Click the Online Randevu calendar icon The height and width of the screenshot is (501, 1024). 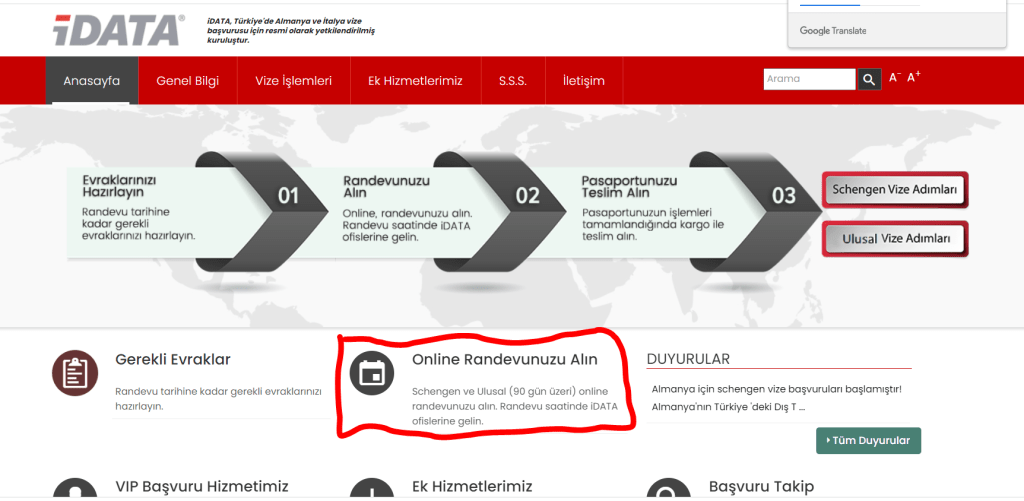372,374
